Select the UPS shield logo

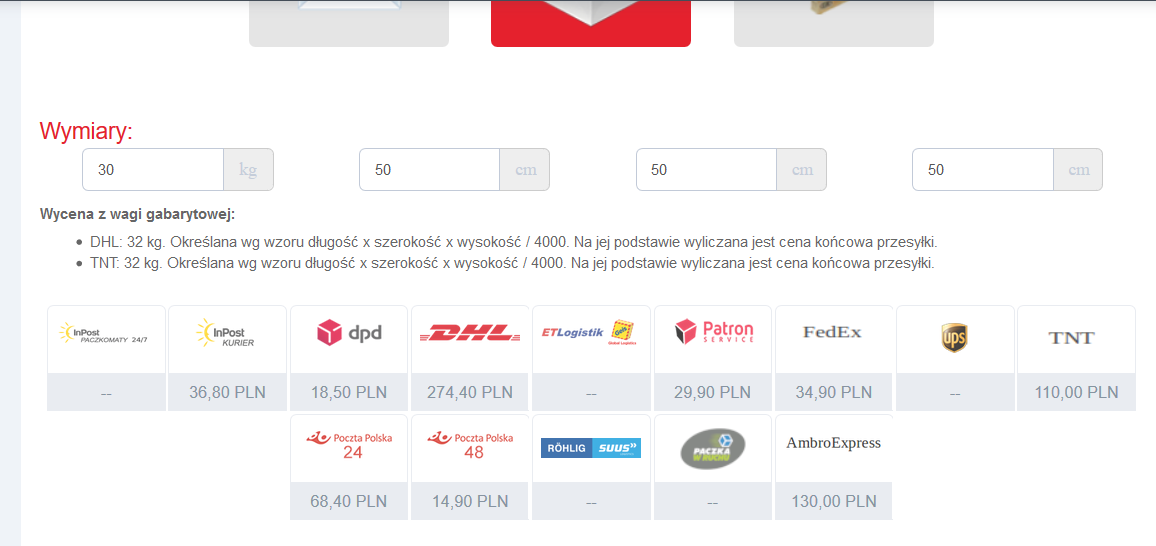pos(954,338)
